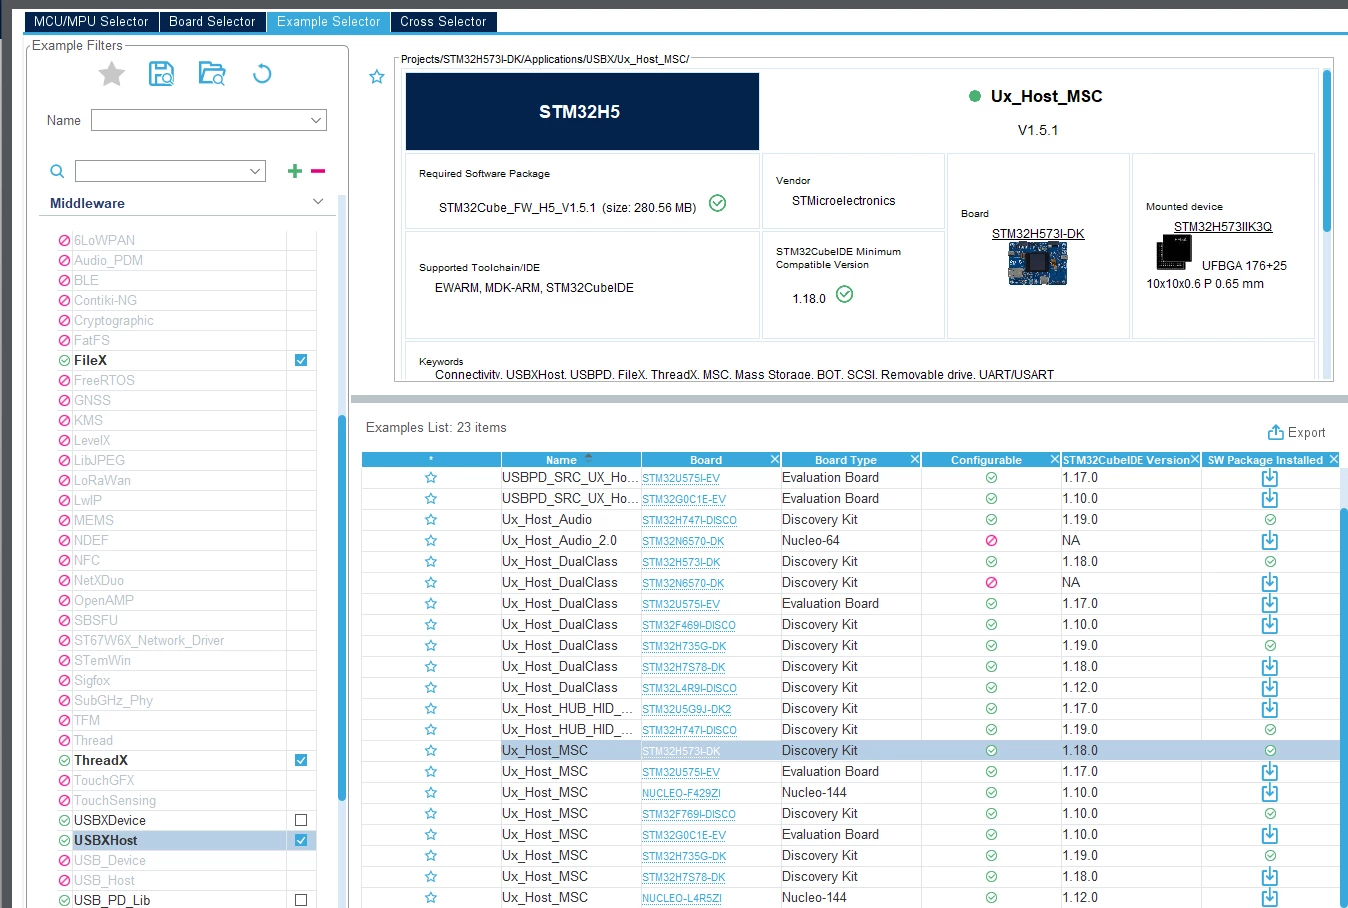Uncheck the FileX middleware checkbox

pyautogui.click(x=301, y=360)
